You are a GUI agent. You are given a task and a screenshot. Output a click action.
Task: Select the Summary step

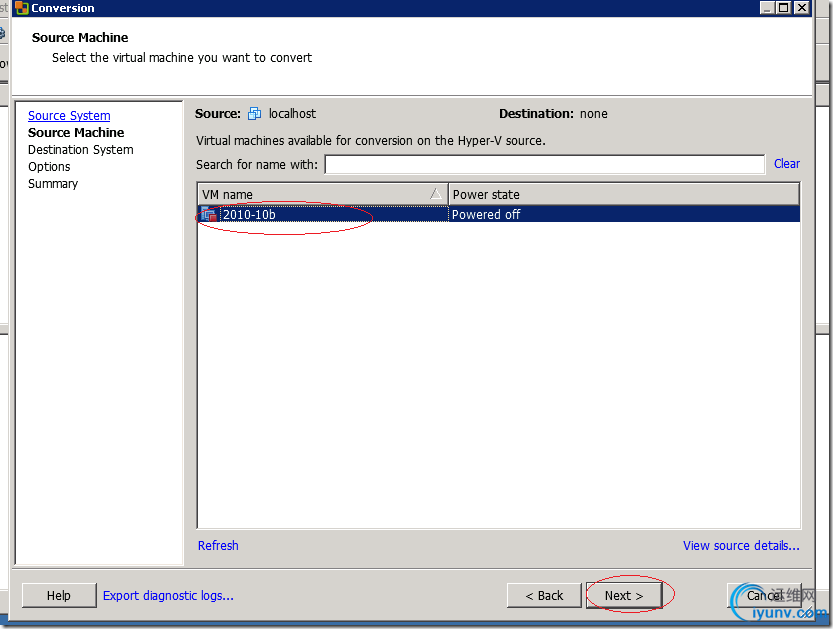pos(53,183)
